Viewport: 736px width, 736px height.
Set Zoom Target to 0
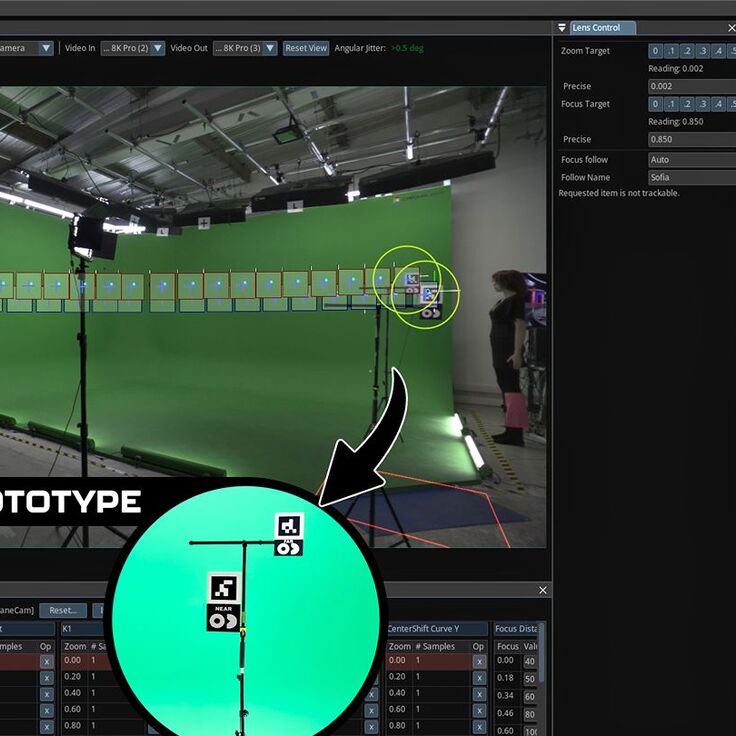click(x=656, y=51)
